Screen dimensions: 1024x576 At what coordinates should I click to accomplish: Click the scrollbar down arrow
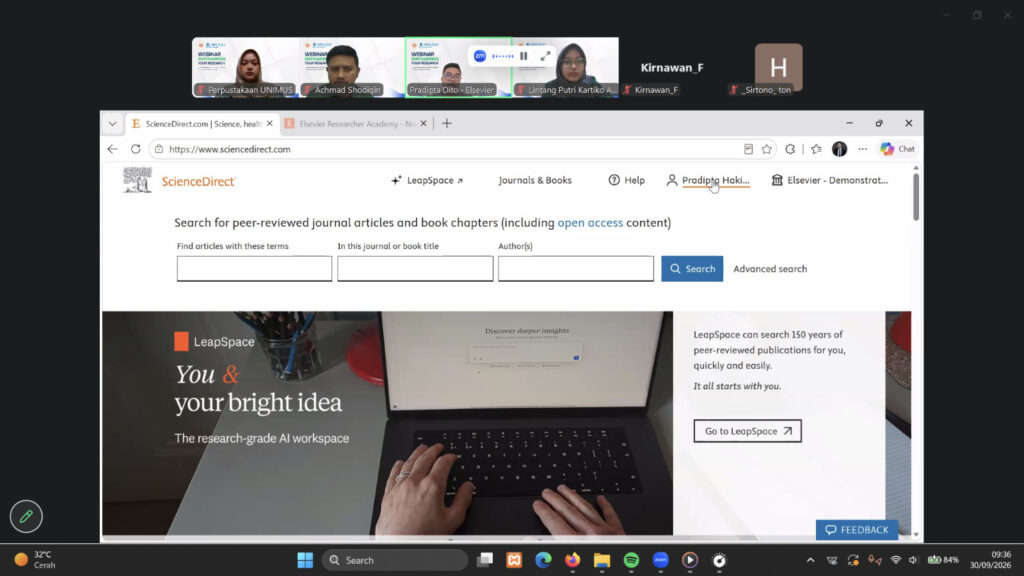click(916, 534)
